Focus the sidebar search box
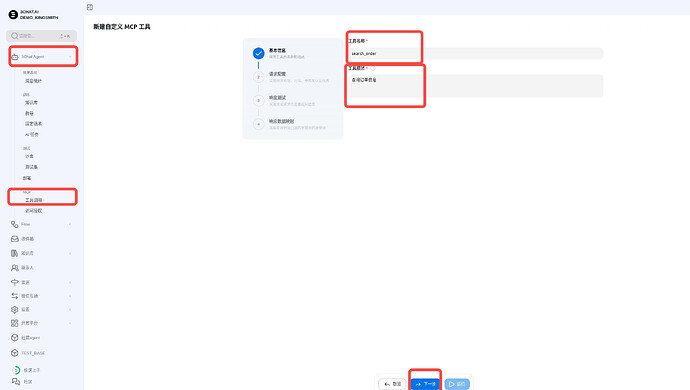 [x=41, y=36]
